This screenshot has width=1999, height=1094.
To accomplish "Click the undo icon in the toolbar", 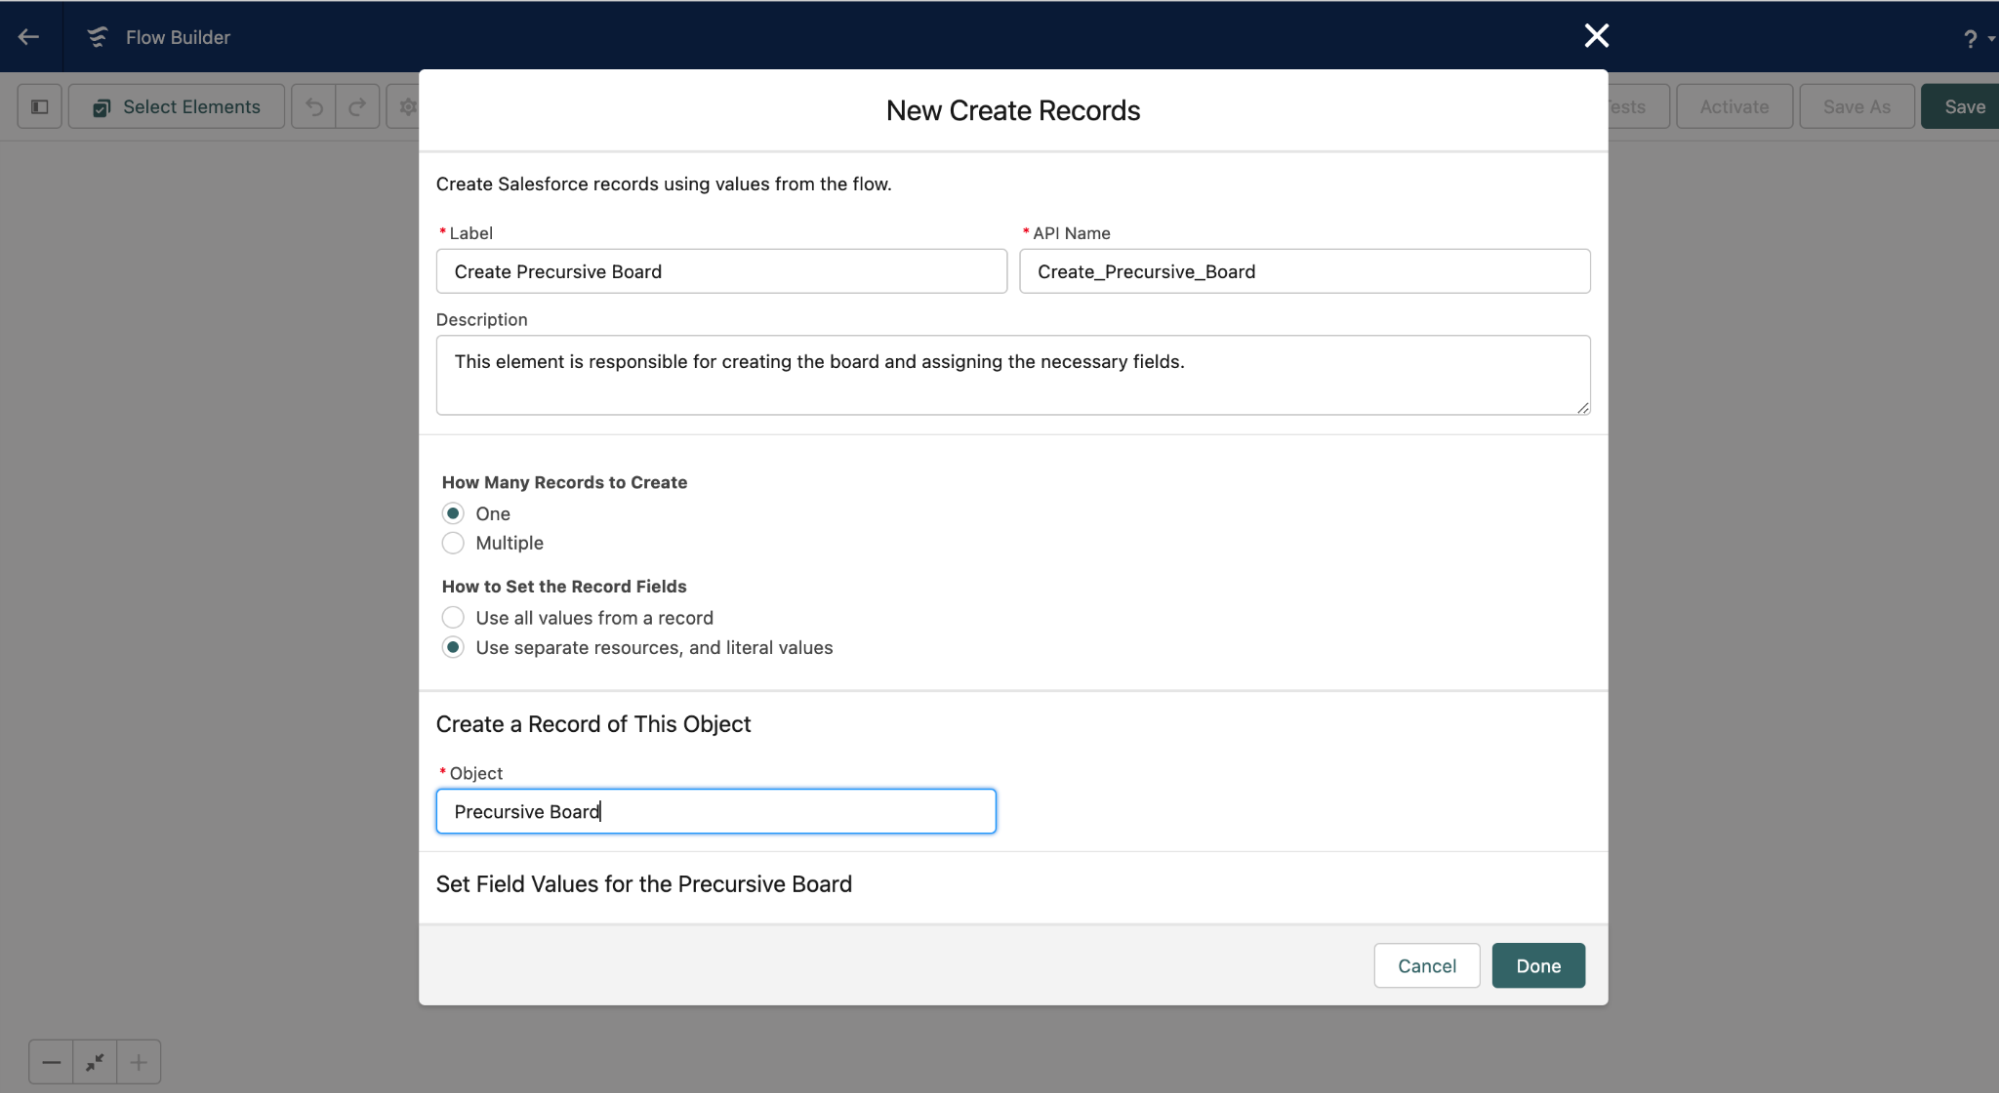I will pos(313,105).
